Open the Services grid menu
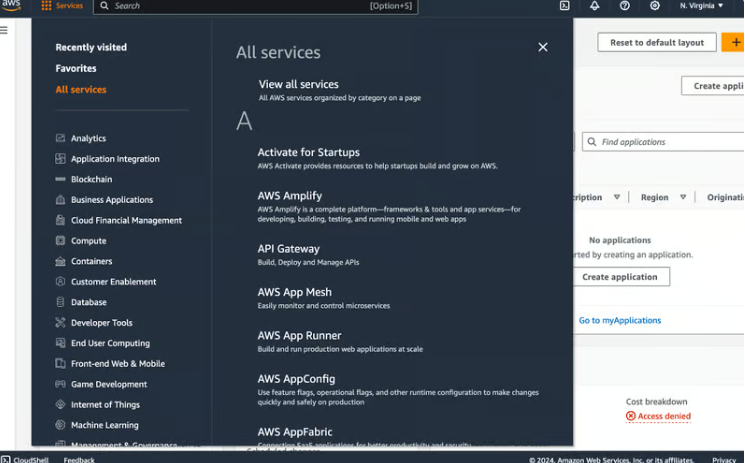This screenshot has height=463, width=745. point(62,6)
